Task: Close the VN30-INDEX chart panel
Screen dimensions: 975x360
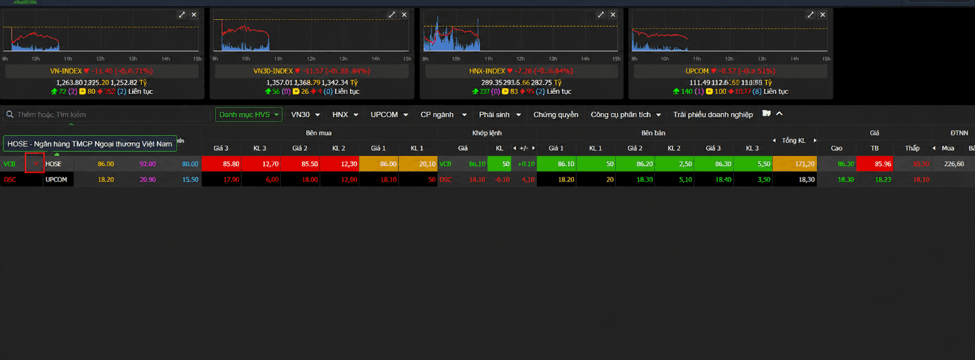Action: point(404,14)
